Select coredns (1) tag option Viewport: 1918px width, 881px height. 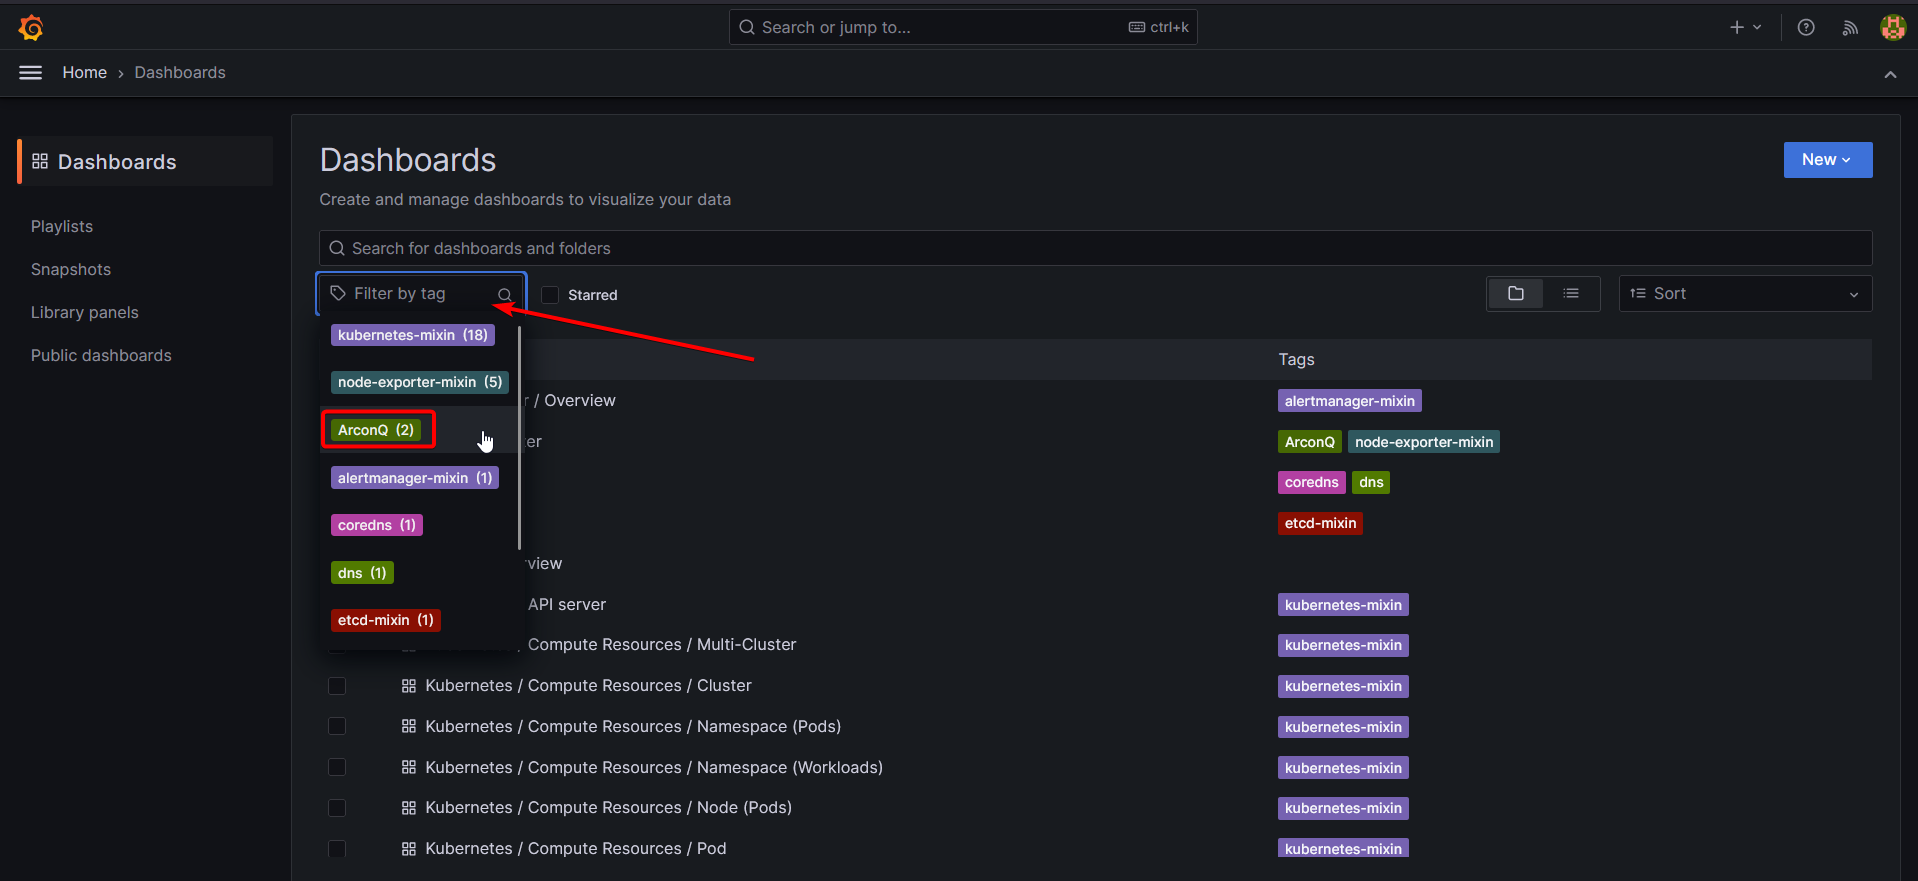pos(377,525)
